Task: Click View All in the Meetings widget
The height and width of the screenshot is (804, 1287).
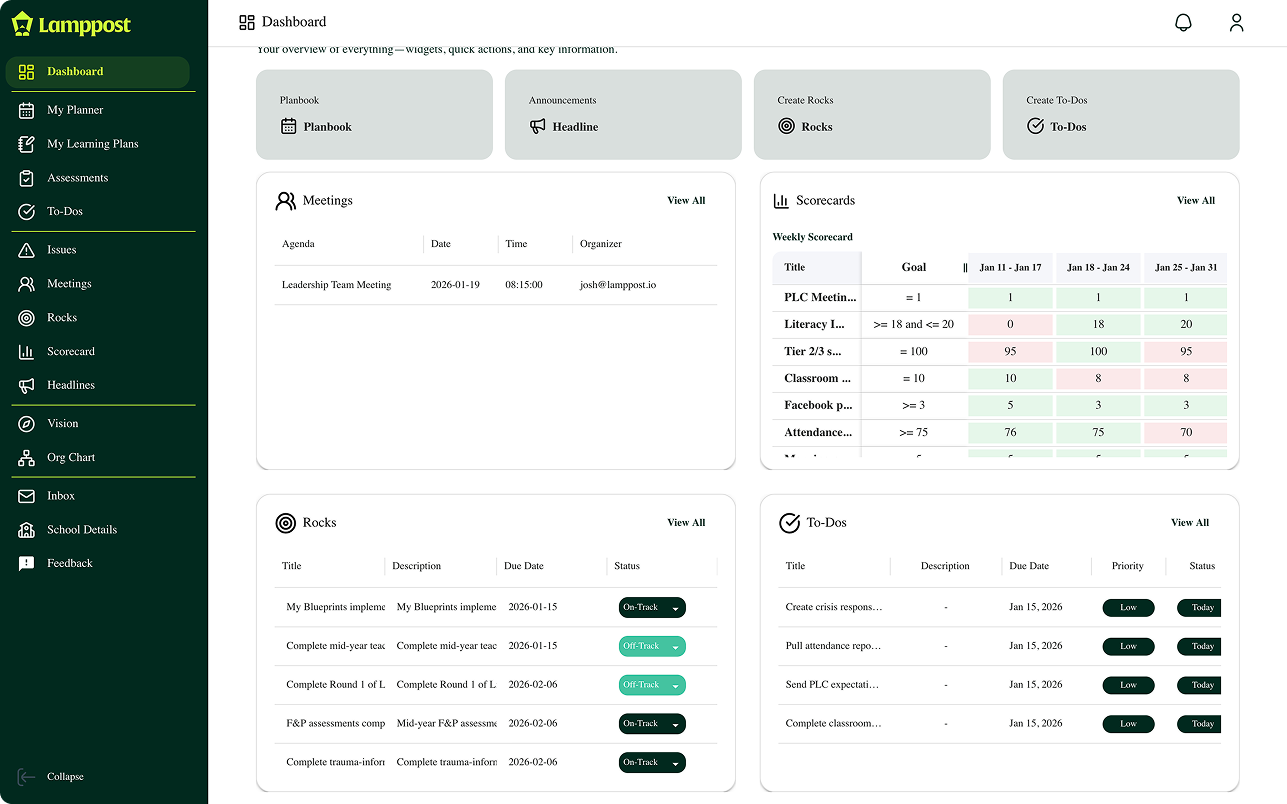Action: 686,200
